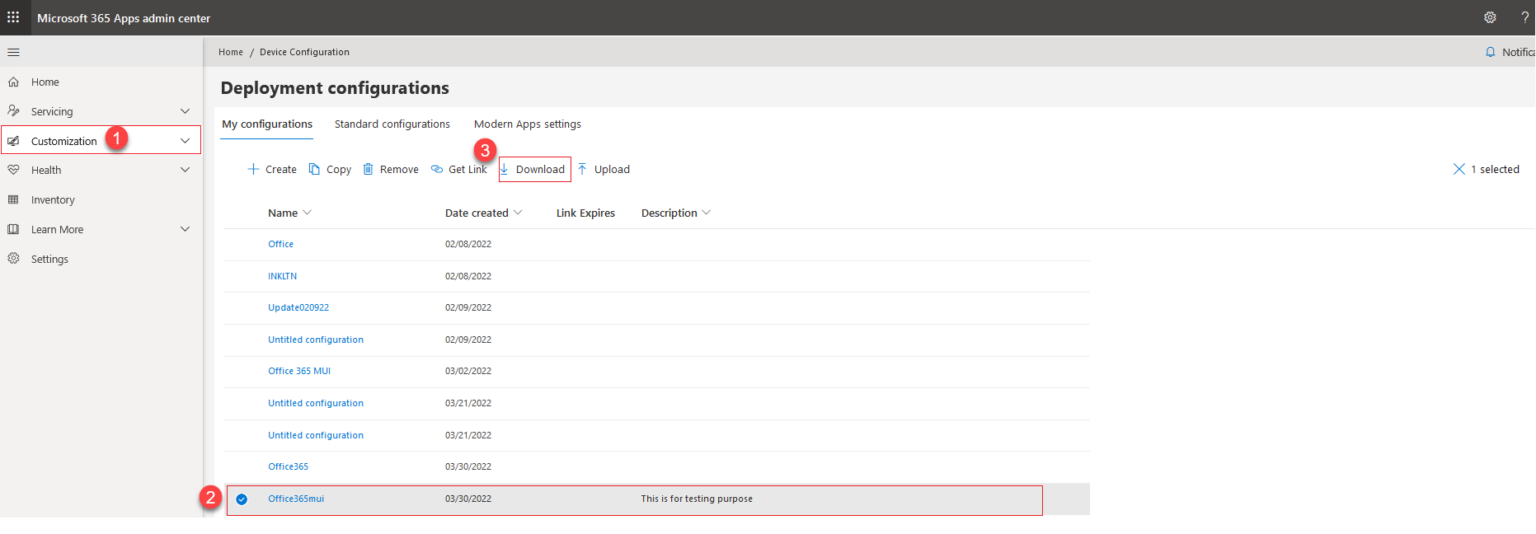Image resolution: width=1536 pixels, height=534 pixels.
Task: Open Home in the sidebar
Action: [x=45, y=82]
